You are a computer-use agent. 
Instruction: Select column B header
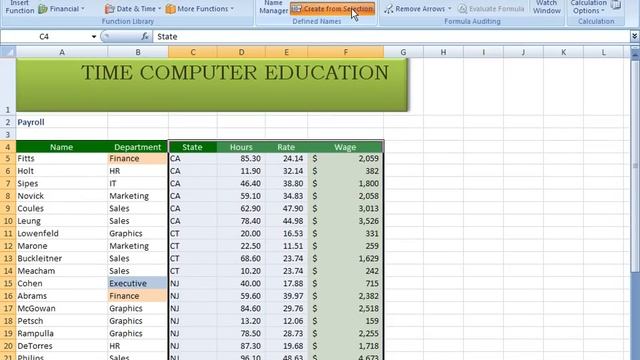(x=138, y=52)
